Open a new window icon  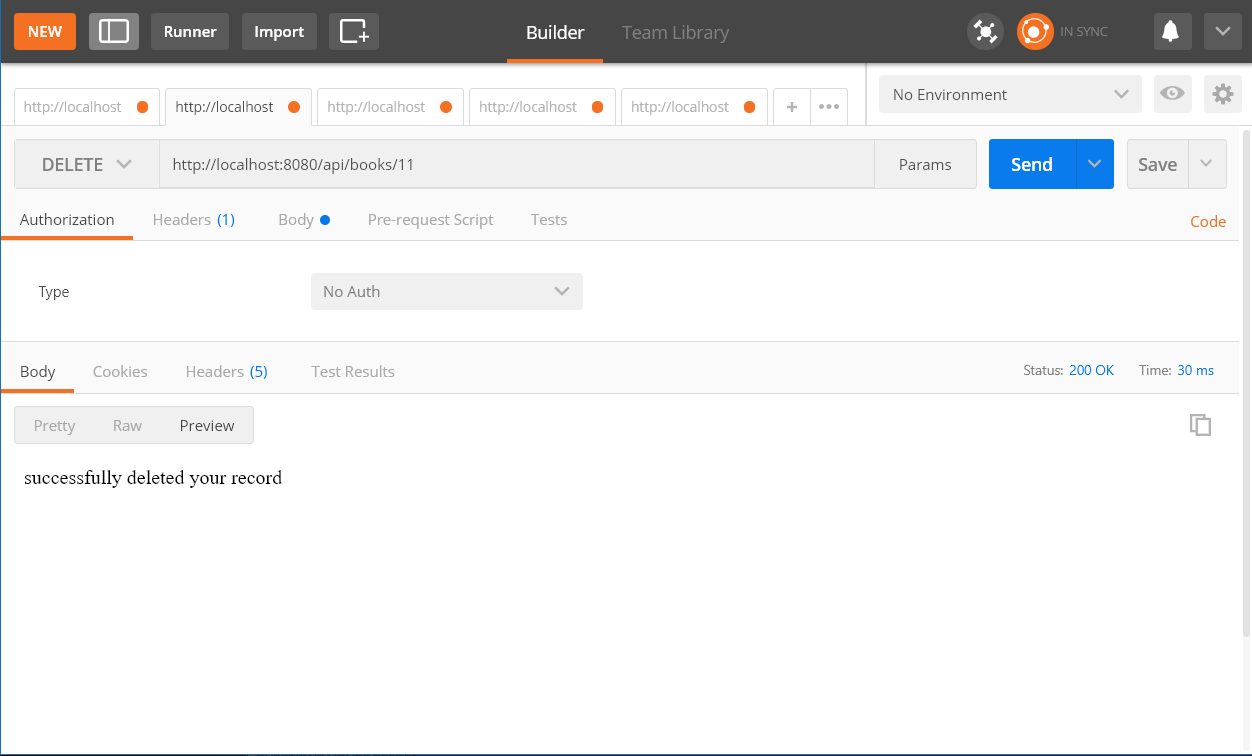[354, 32]
